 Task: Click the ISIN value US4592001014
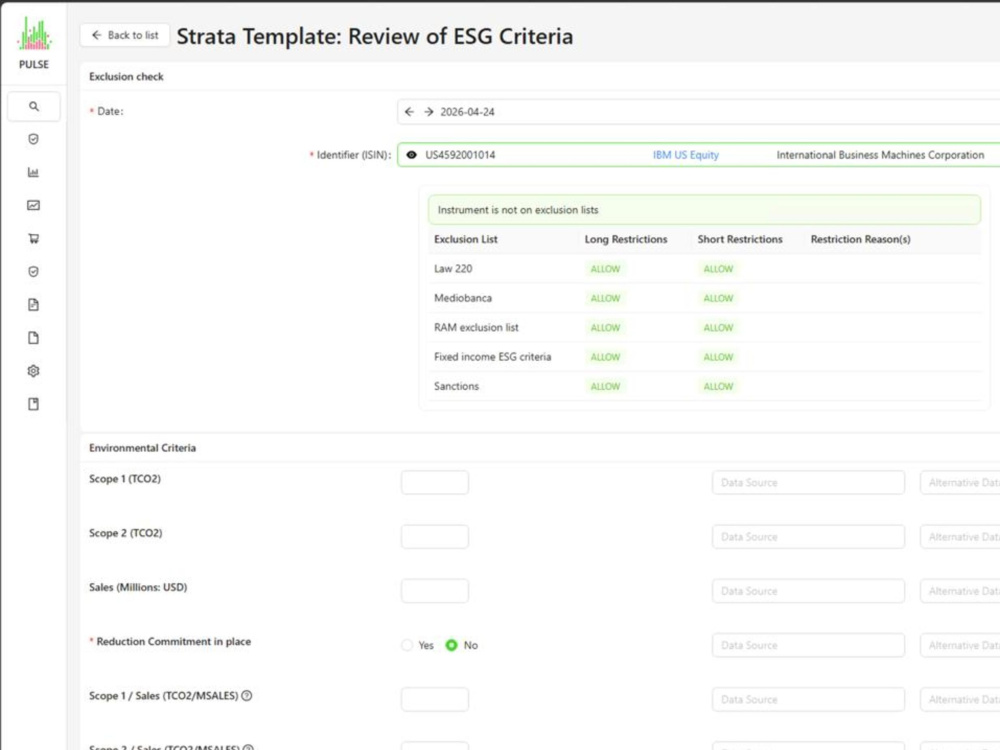[460, 155]
